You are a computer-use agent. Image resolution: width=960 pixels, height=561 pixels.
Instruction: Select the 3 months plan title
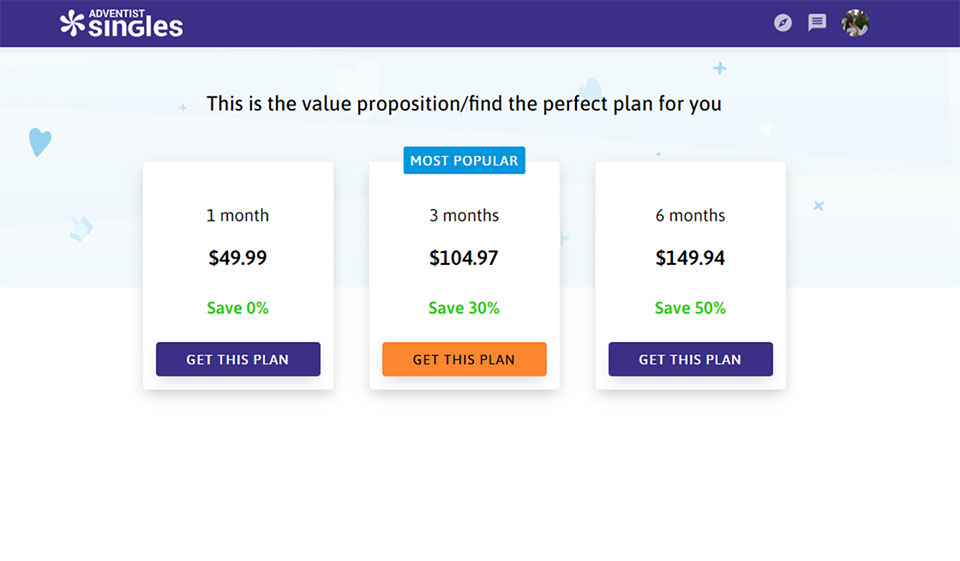click(x=464, y=215)
